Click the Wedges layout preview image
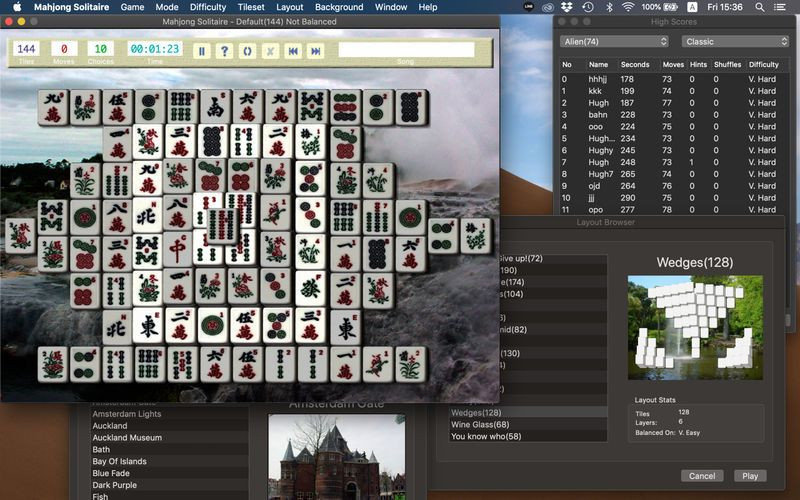The height and width of the screenshot is (500, 800). (x=695, y=328)
